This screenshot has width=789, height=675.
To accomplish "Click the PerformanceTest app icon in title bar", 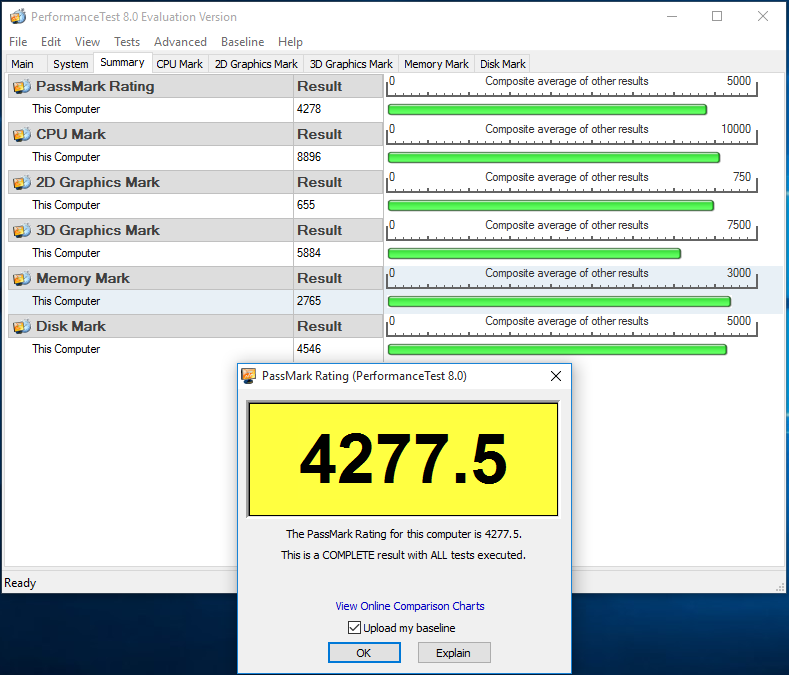I will coord(18,17).
